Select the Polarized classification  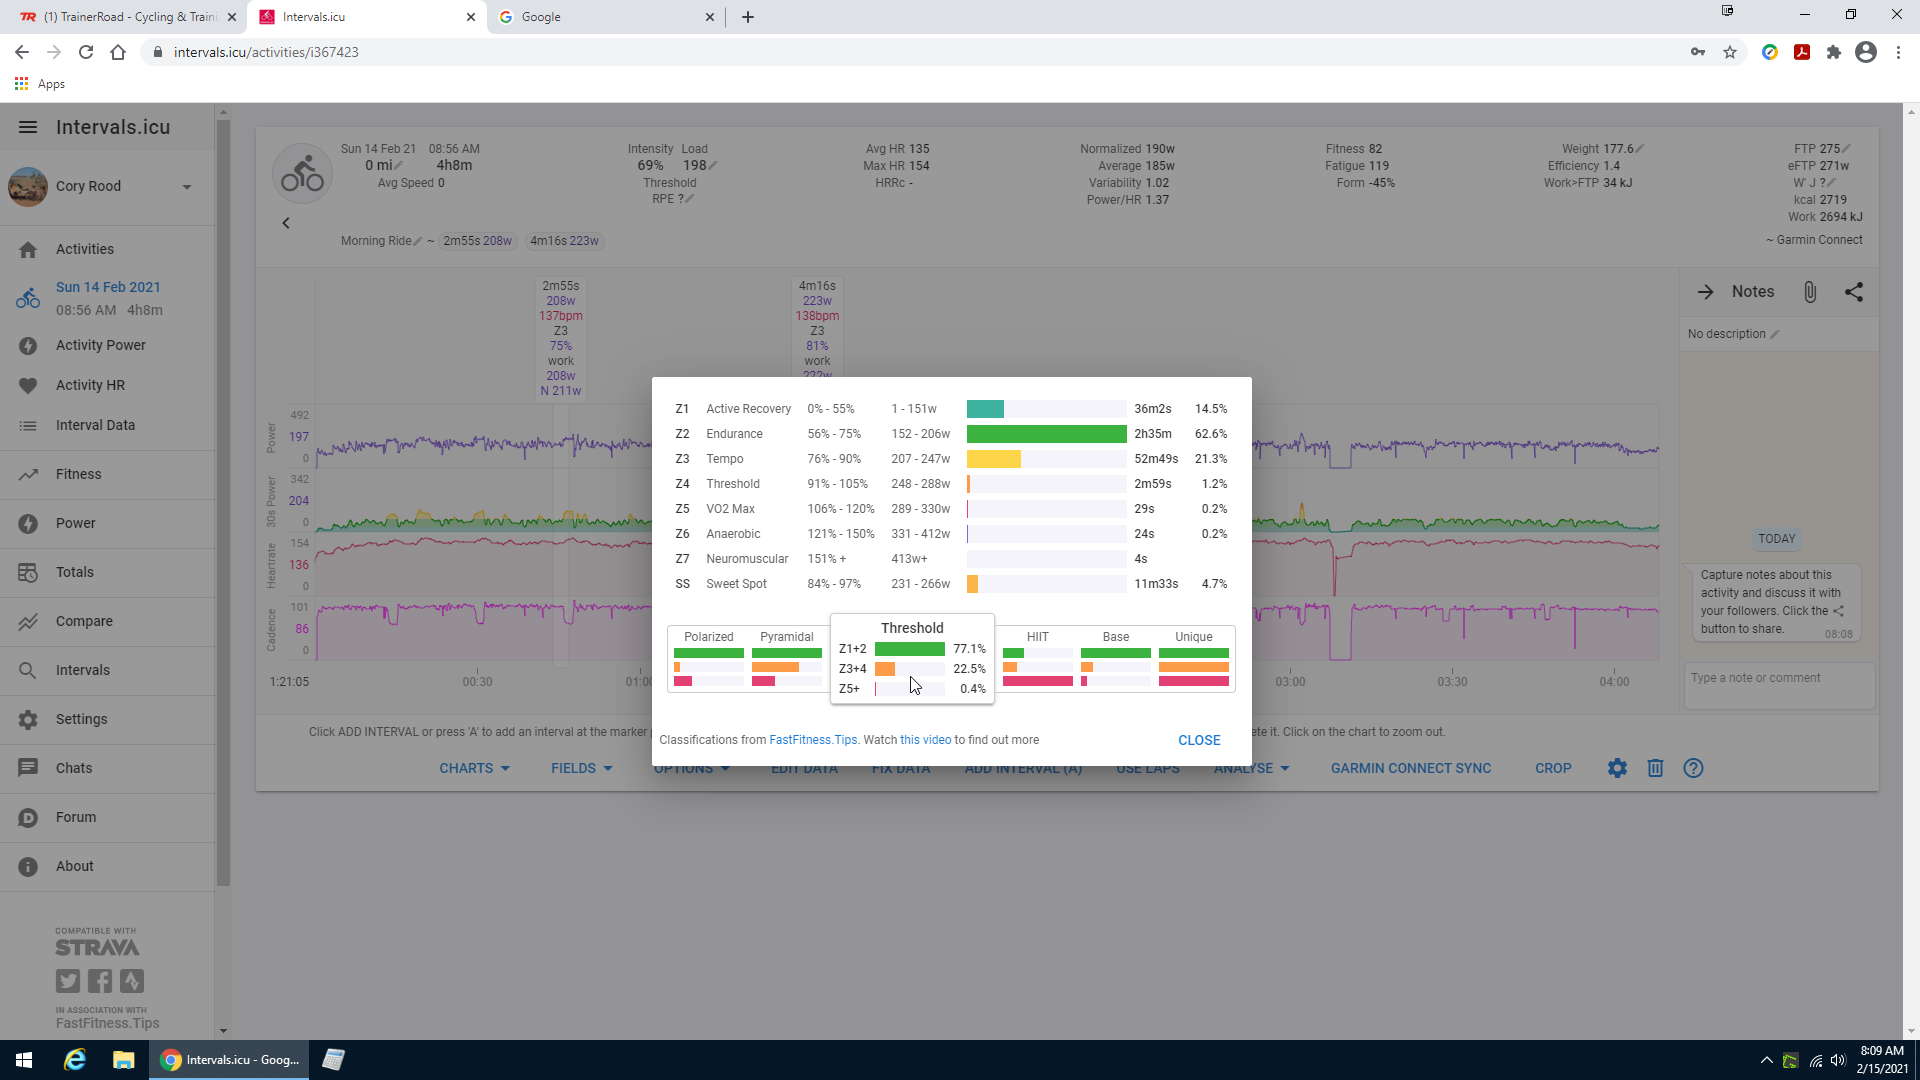pos(708,660)
